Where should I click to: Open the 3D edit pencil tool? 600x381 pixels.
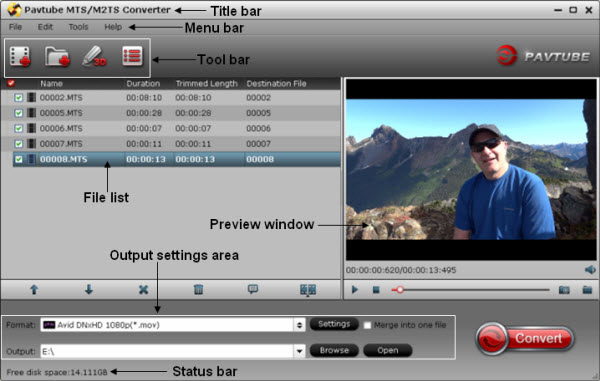94,57
